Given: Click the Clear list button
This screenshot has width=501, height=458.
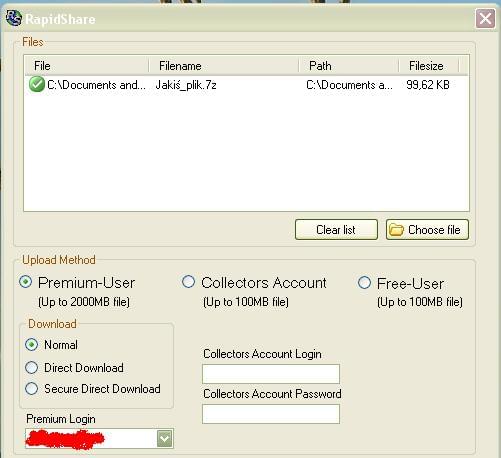Looking at the screenshot, I should click(x=336, y=230).
